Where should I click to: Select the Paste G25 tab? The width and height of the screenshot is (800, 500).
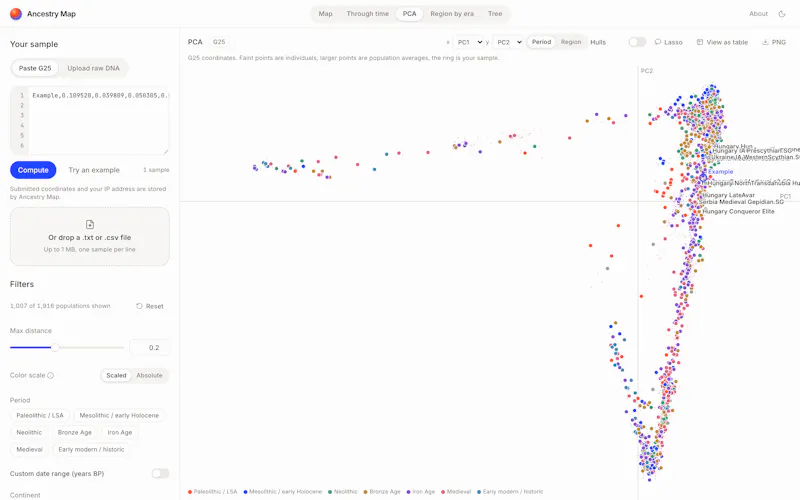coord(35,68)
